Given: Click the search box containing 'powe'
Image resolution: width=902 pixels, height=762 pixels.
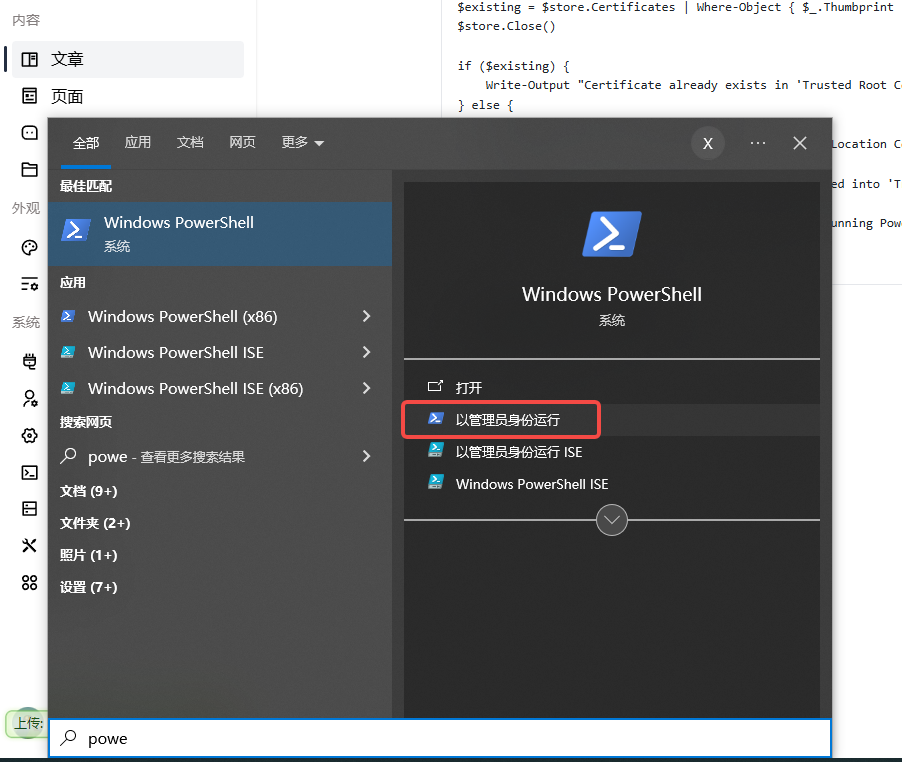Looking at the screenshot, I should (440, 738).
